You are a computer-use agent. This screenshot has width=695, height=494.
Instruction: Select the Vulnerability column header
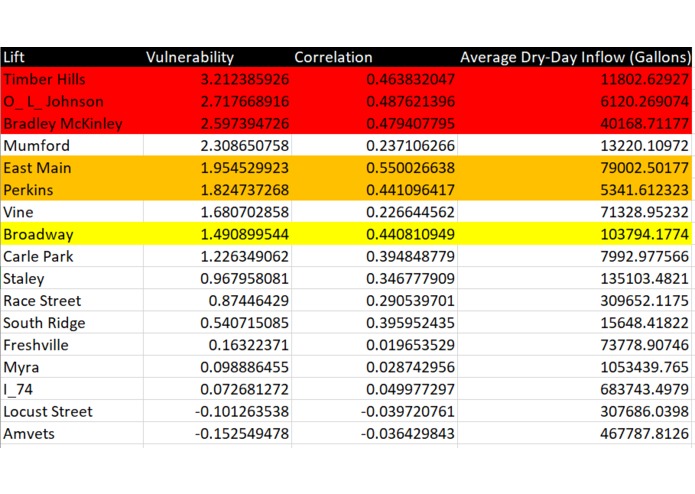tap(217, 57)
